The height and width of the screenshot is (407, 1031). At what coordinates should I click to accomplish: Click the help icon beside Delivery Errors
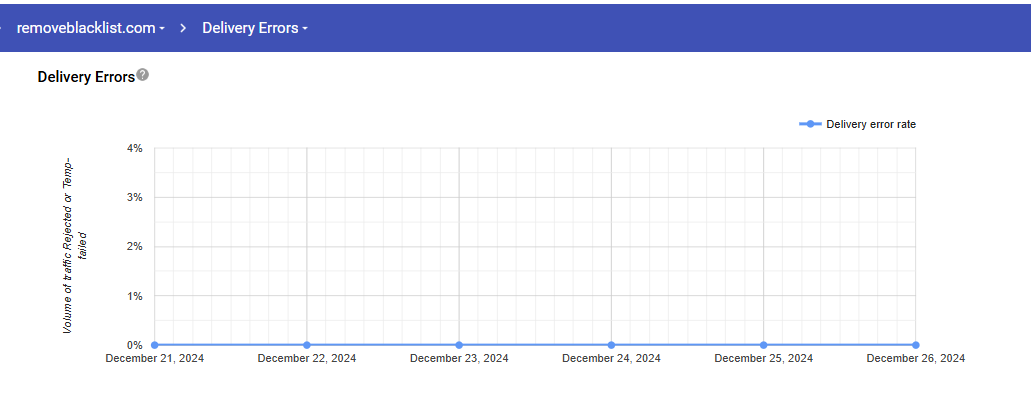[143, 75]
